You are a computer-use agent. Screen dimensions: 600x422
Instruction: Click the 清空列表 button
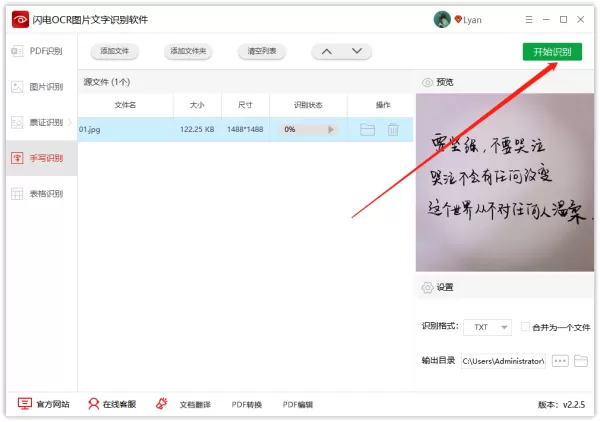pyautogui.click(x=261, y=51)
